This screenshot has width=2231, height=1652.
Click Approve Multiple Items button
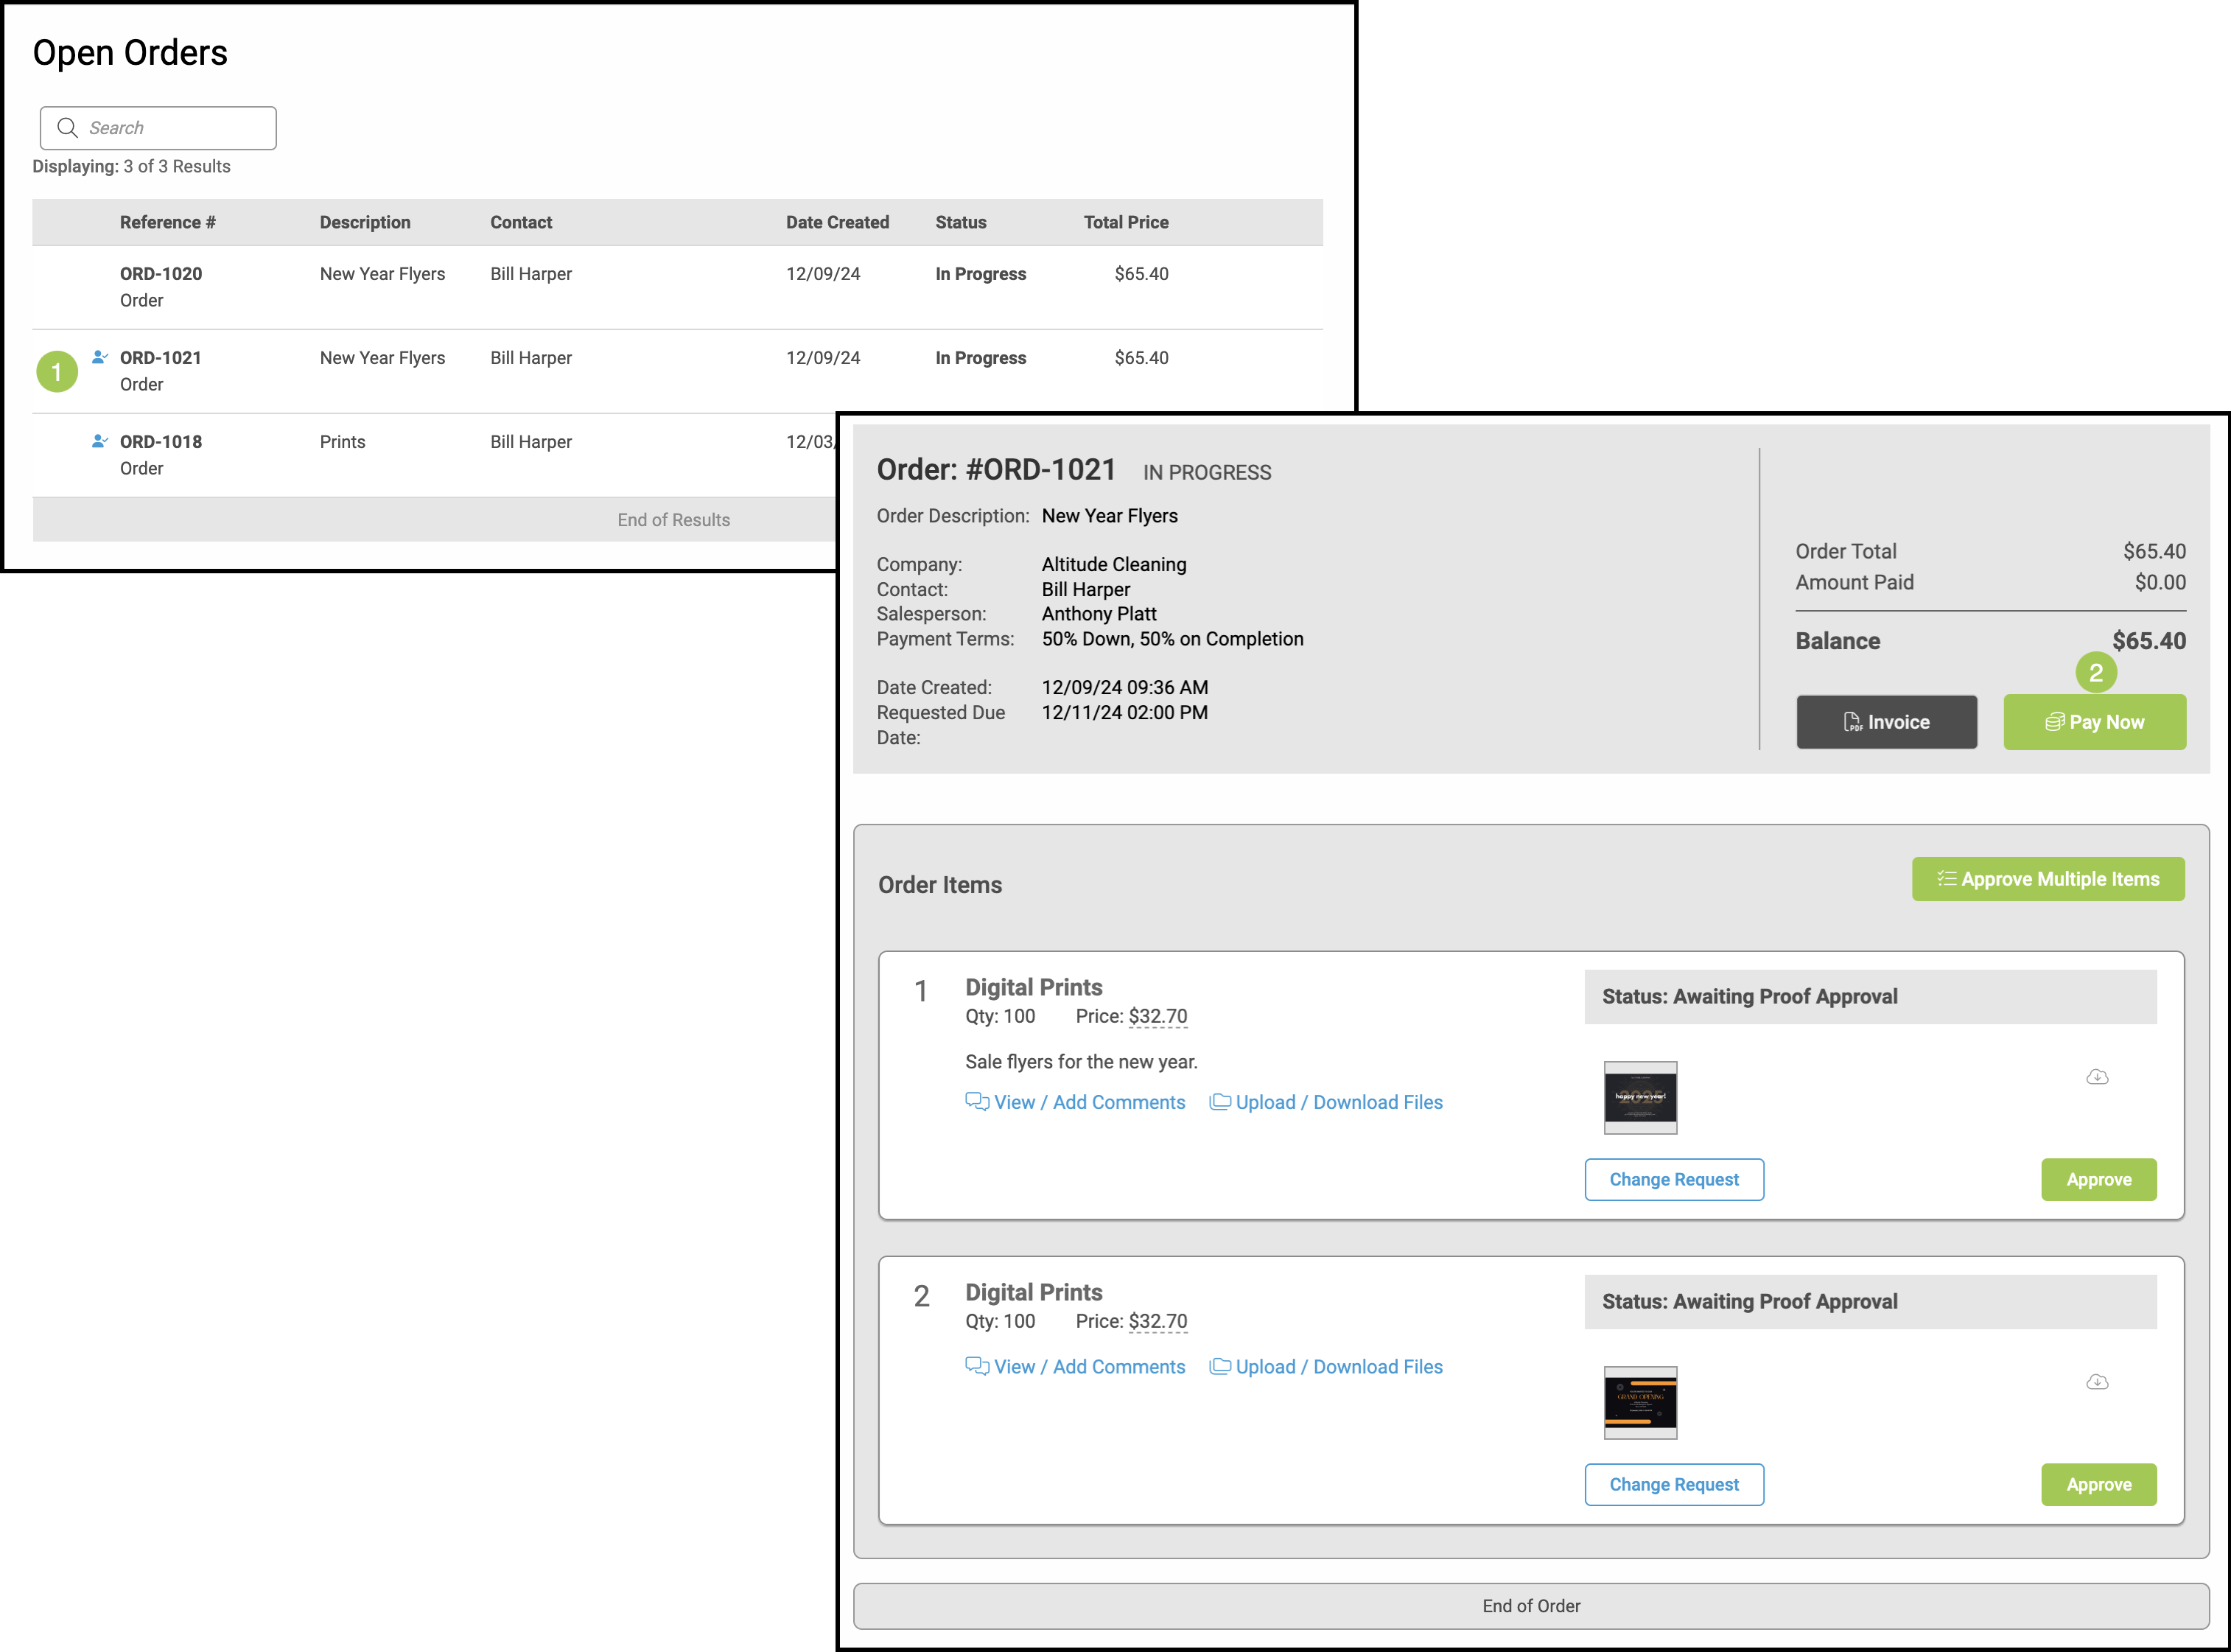2047,879
